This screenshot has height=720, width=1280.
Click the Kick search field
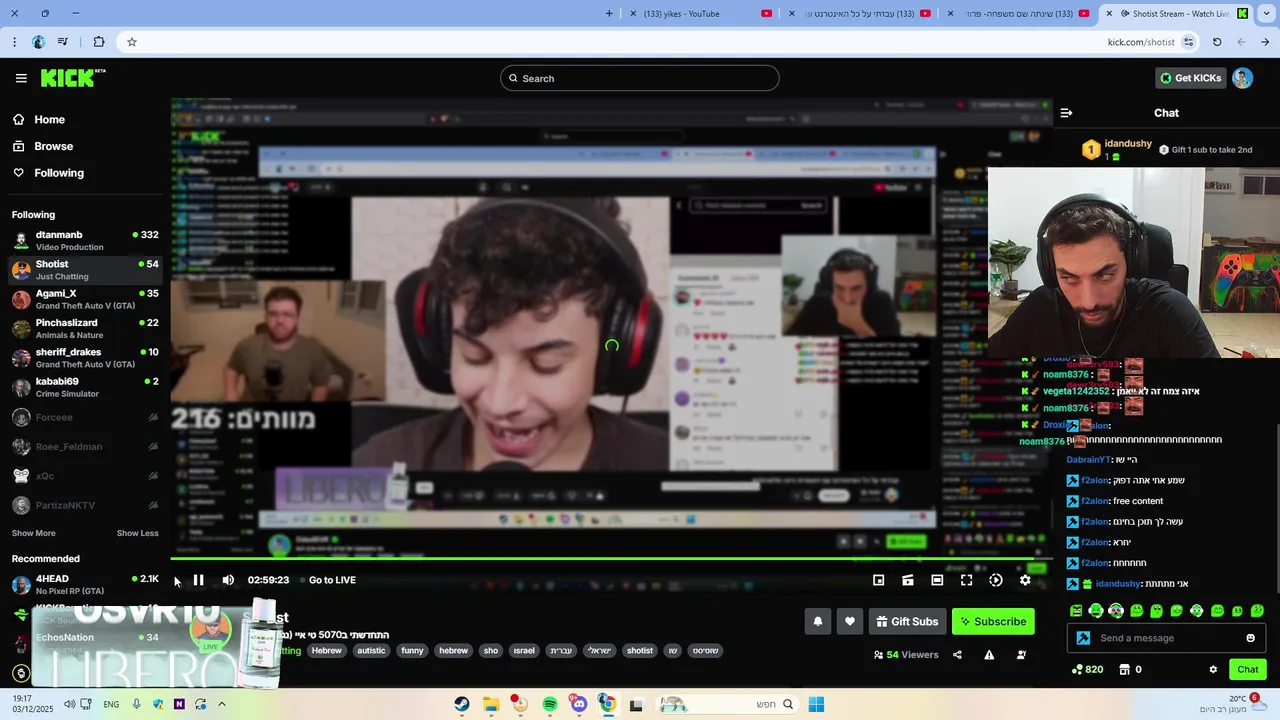640,78
